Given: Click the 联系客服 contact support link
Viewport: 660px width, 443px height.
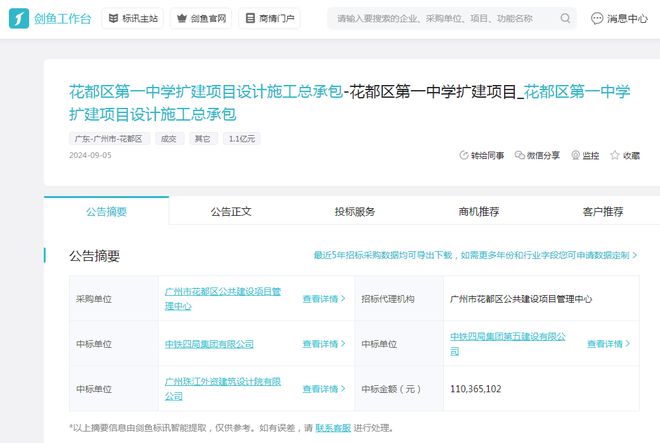Looking at the screenshot, I should pyautogui.click(x=333, y=428).
